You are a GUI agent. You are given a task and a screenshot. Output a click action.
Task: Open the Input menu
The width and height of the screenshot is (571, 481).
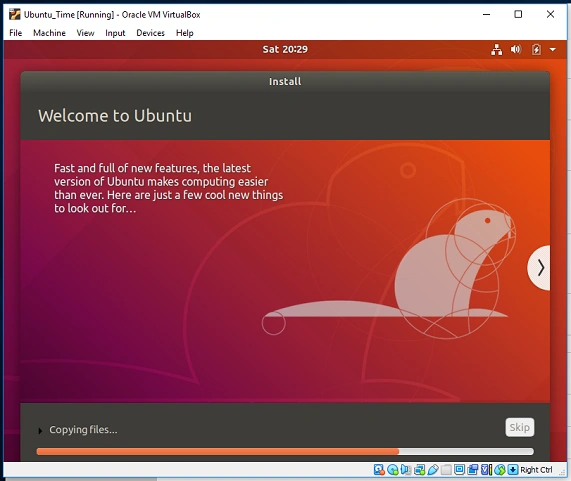pos(115,33)
